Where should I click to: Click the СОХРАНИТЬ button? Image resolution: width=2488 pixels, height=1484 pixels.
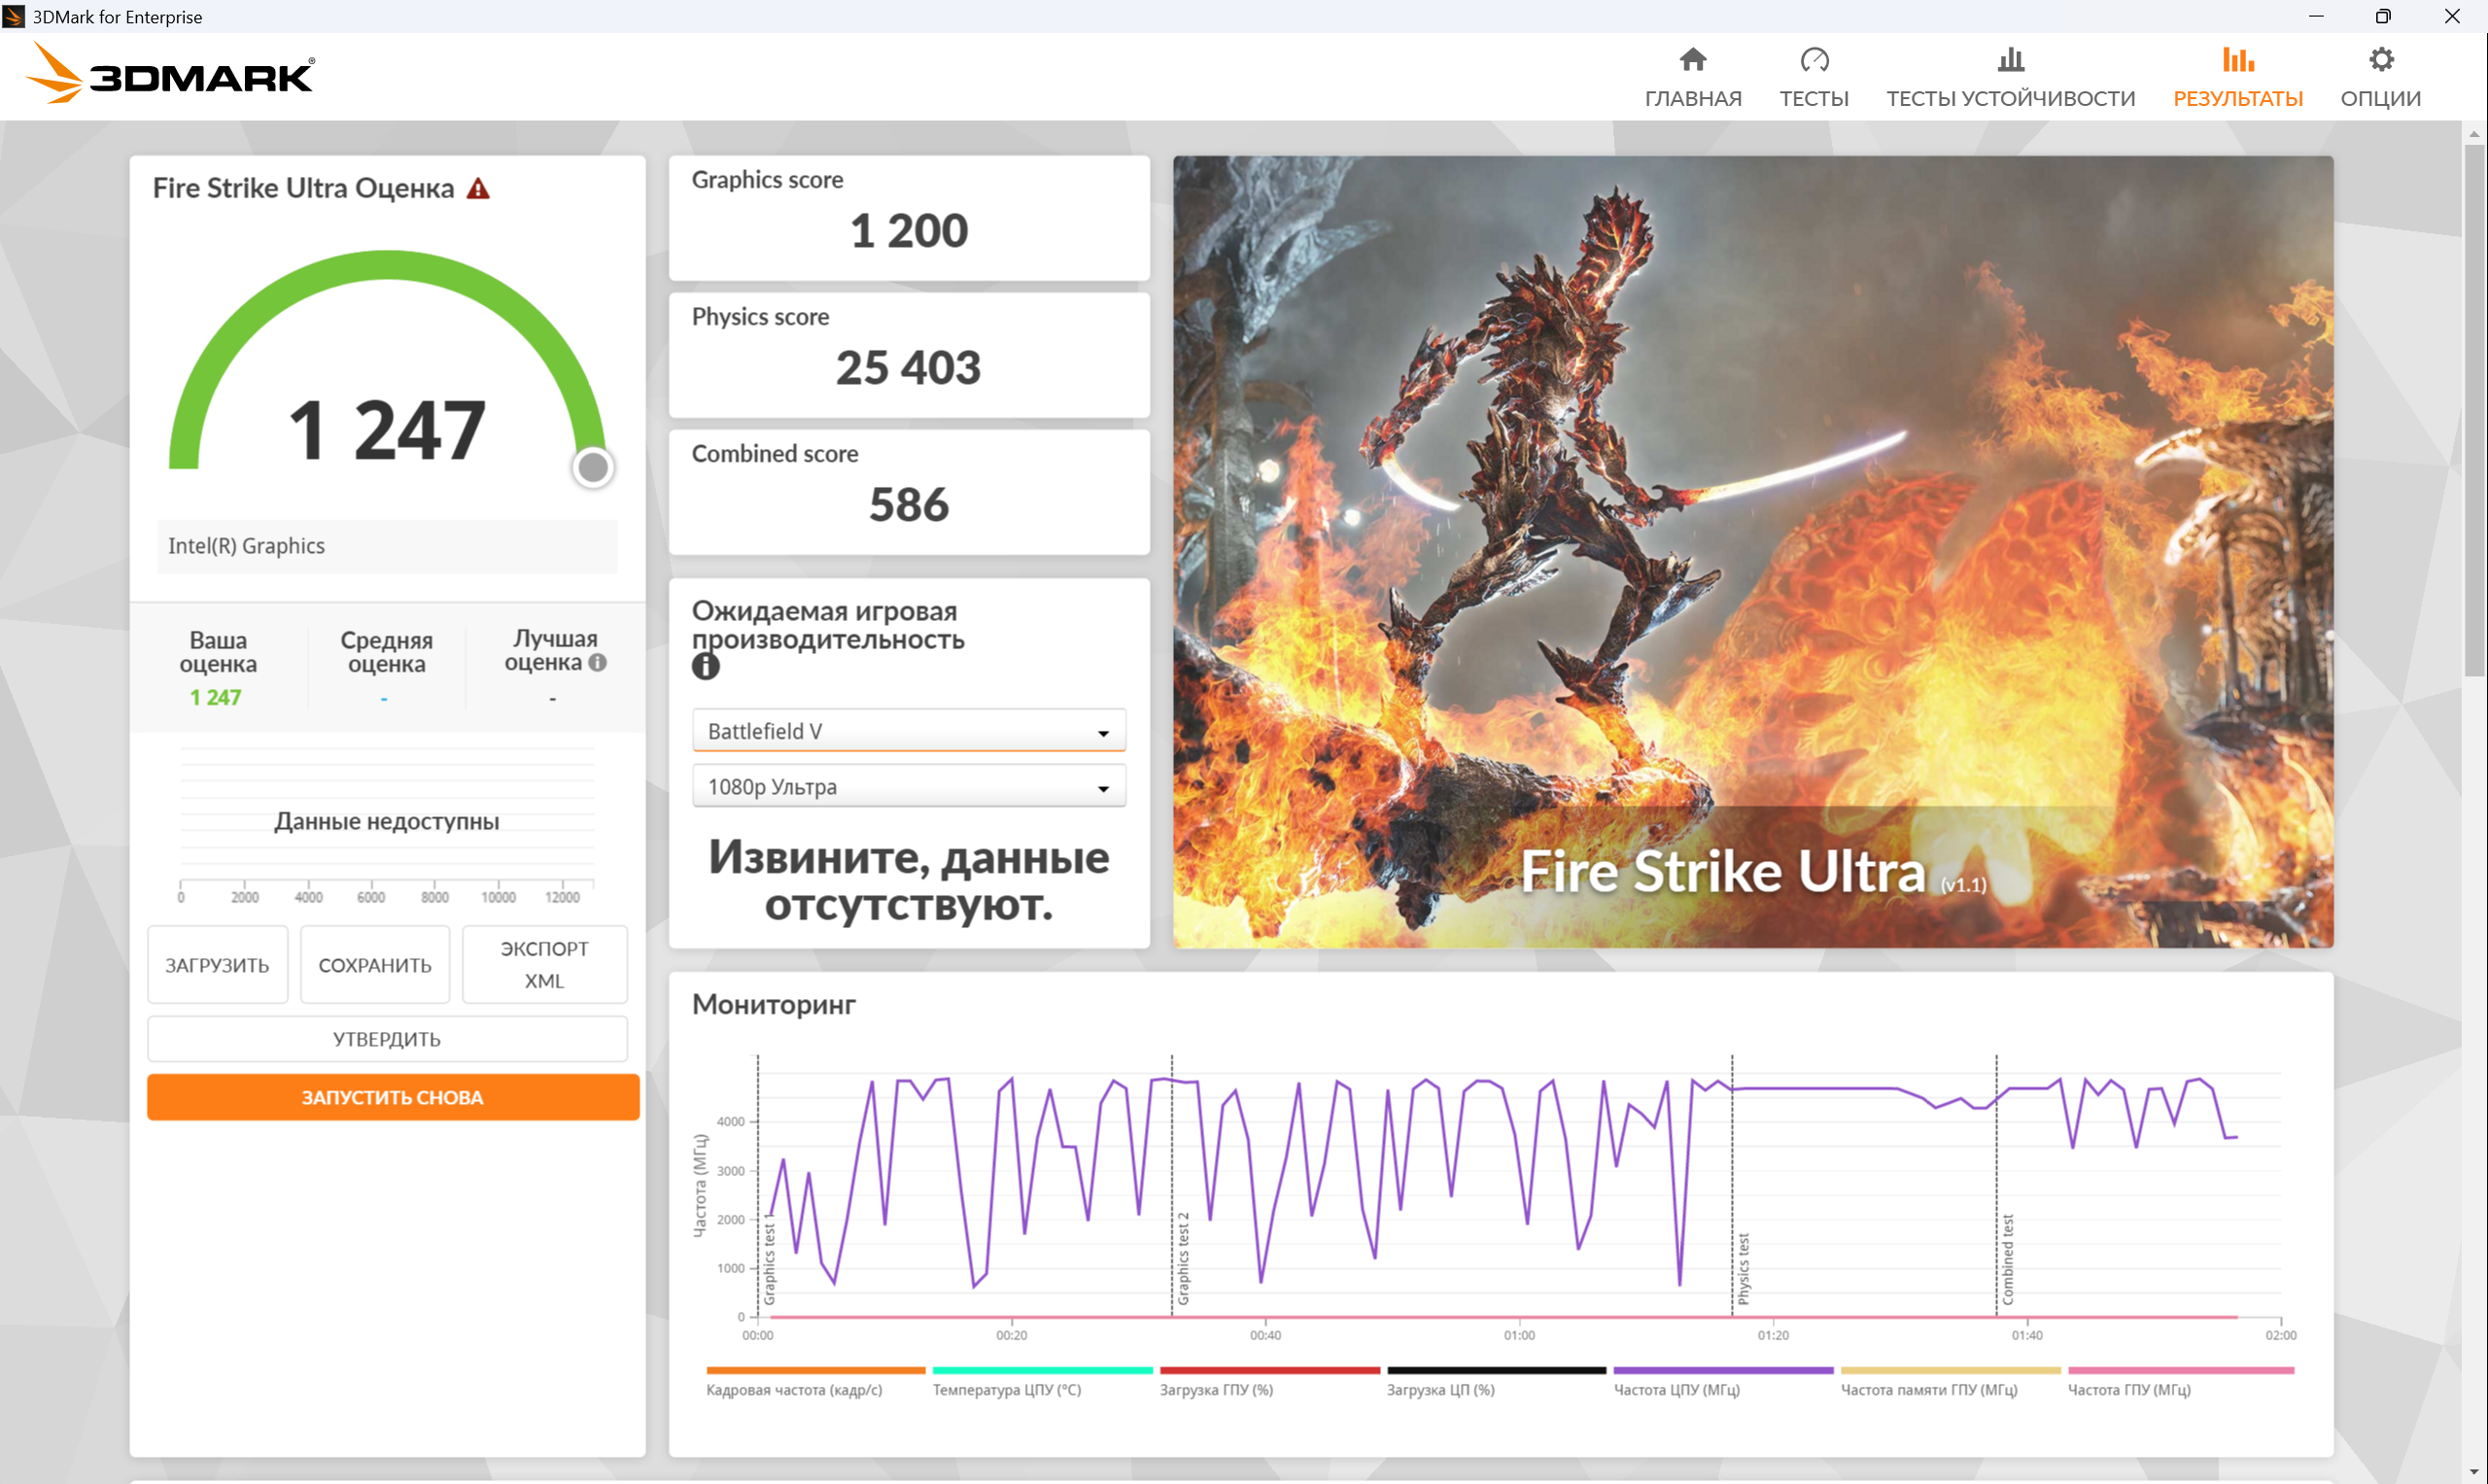tap(375, 965)
